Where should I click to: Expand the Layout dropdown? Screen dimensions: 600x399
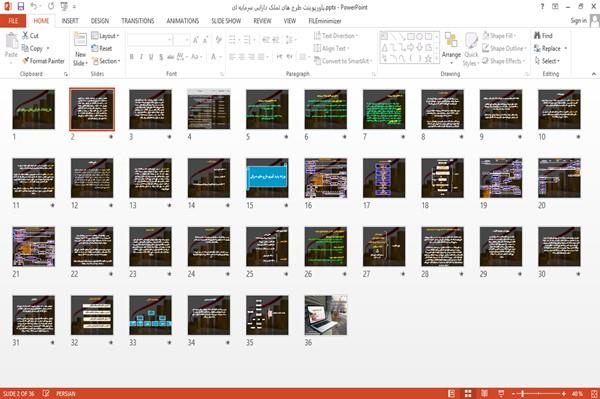coord(106,36)
